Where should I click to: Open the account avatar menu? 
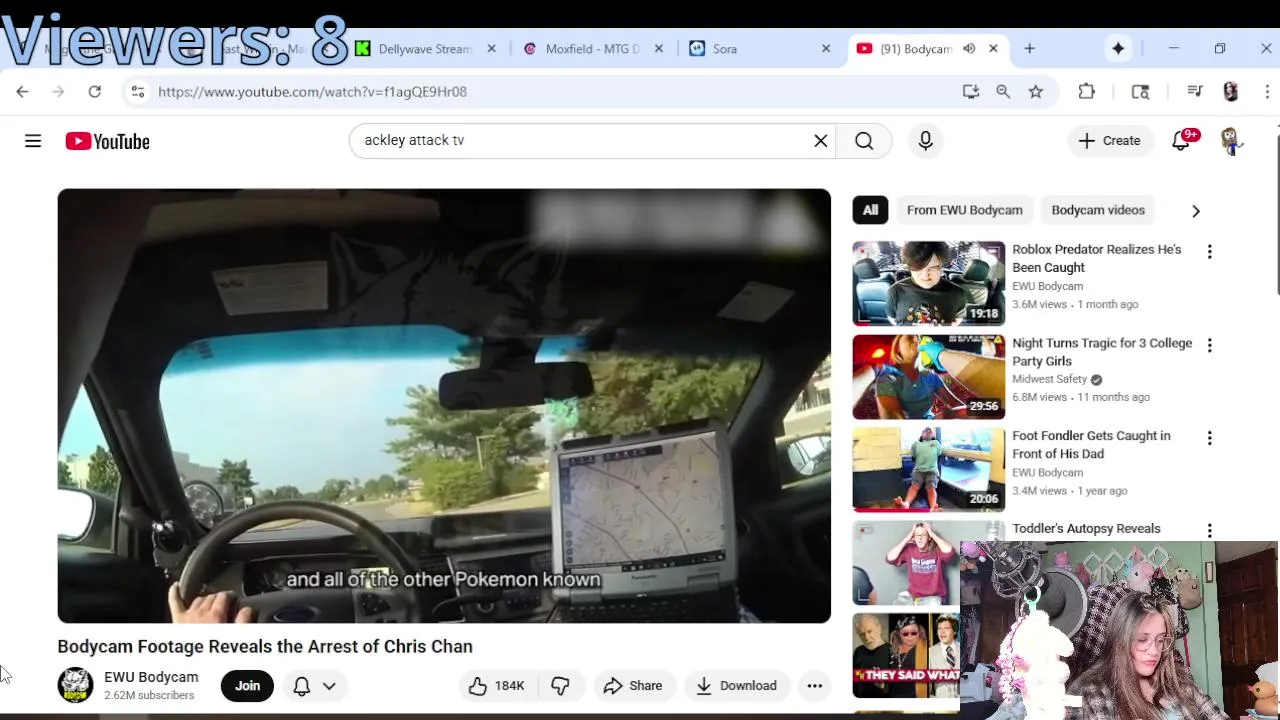1232,141
